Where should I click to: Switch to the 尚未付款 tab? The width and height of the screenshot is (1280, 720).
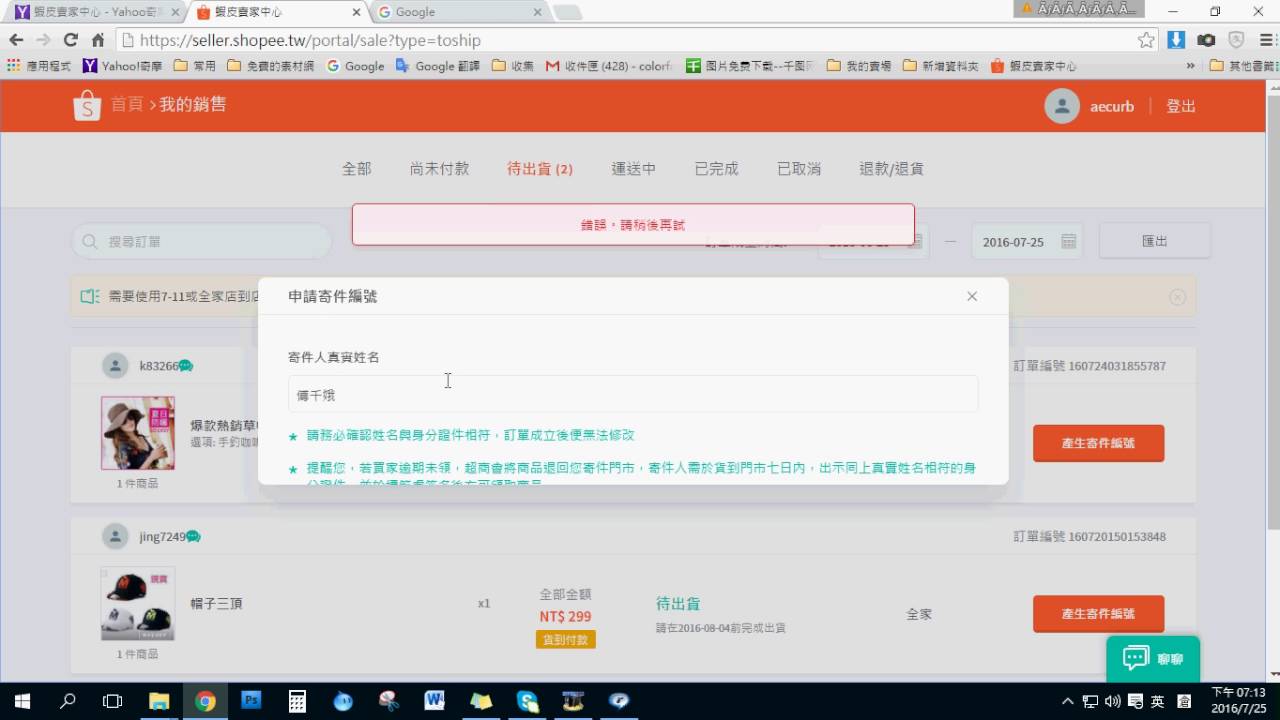point(439,169)
